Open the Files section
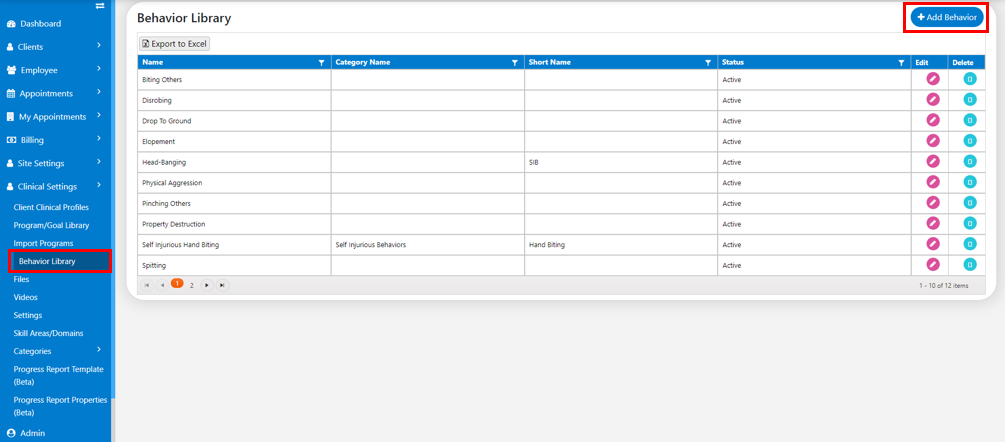1005x442 pixels. click(21, 279)
